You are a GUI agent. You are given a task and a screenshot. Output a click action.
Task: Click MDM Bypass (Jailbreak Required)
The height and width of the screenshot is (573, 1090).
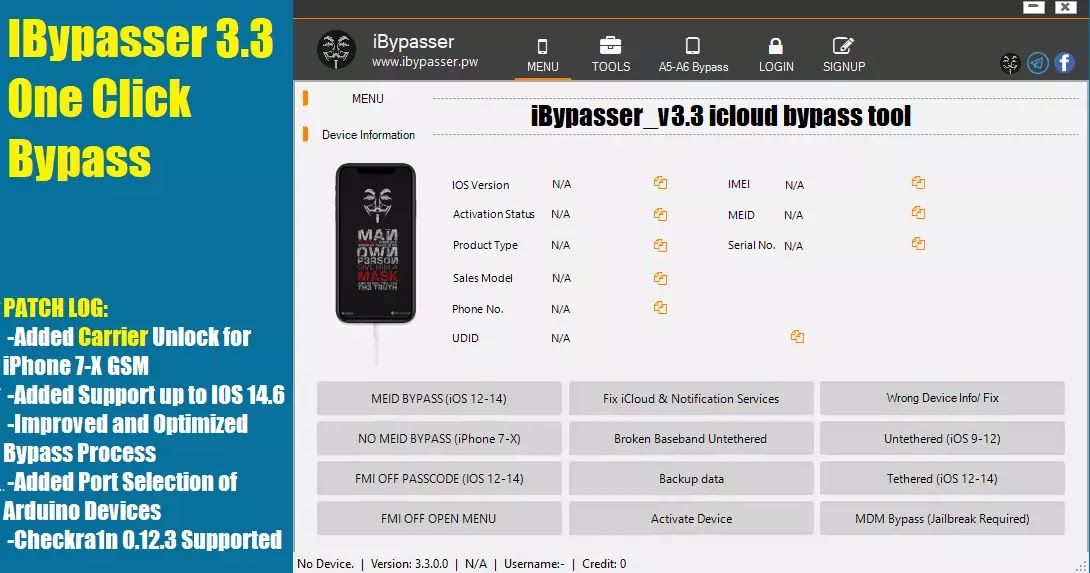(942, 519)
